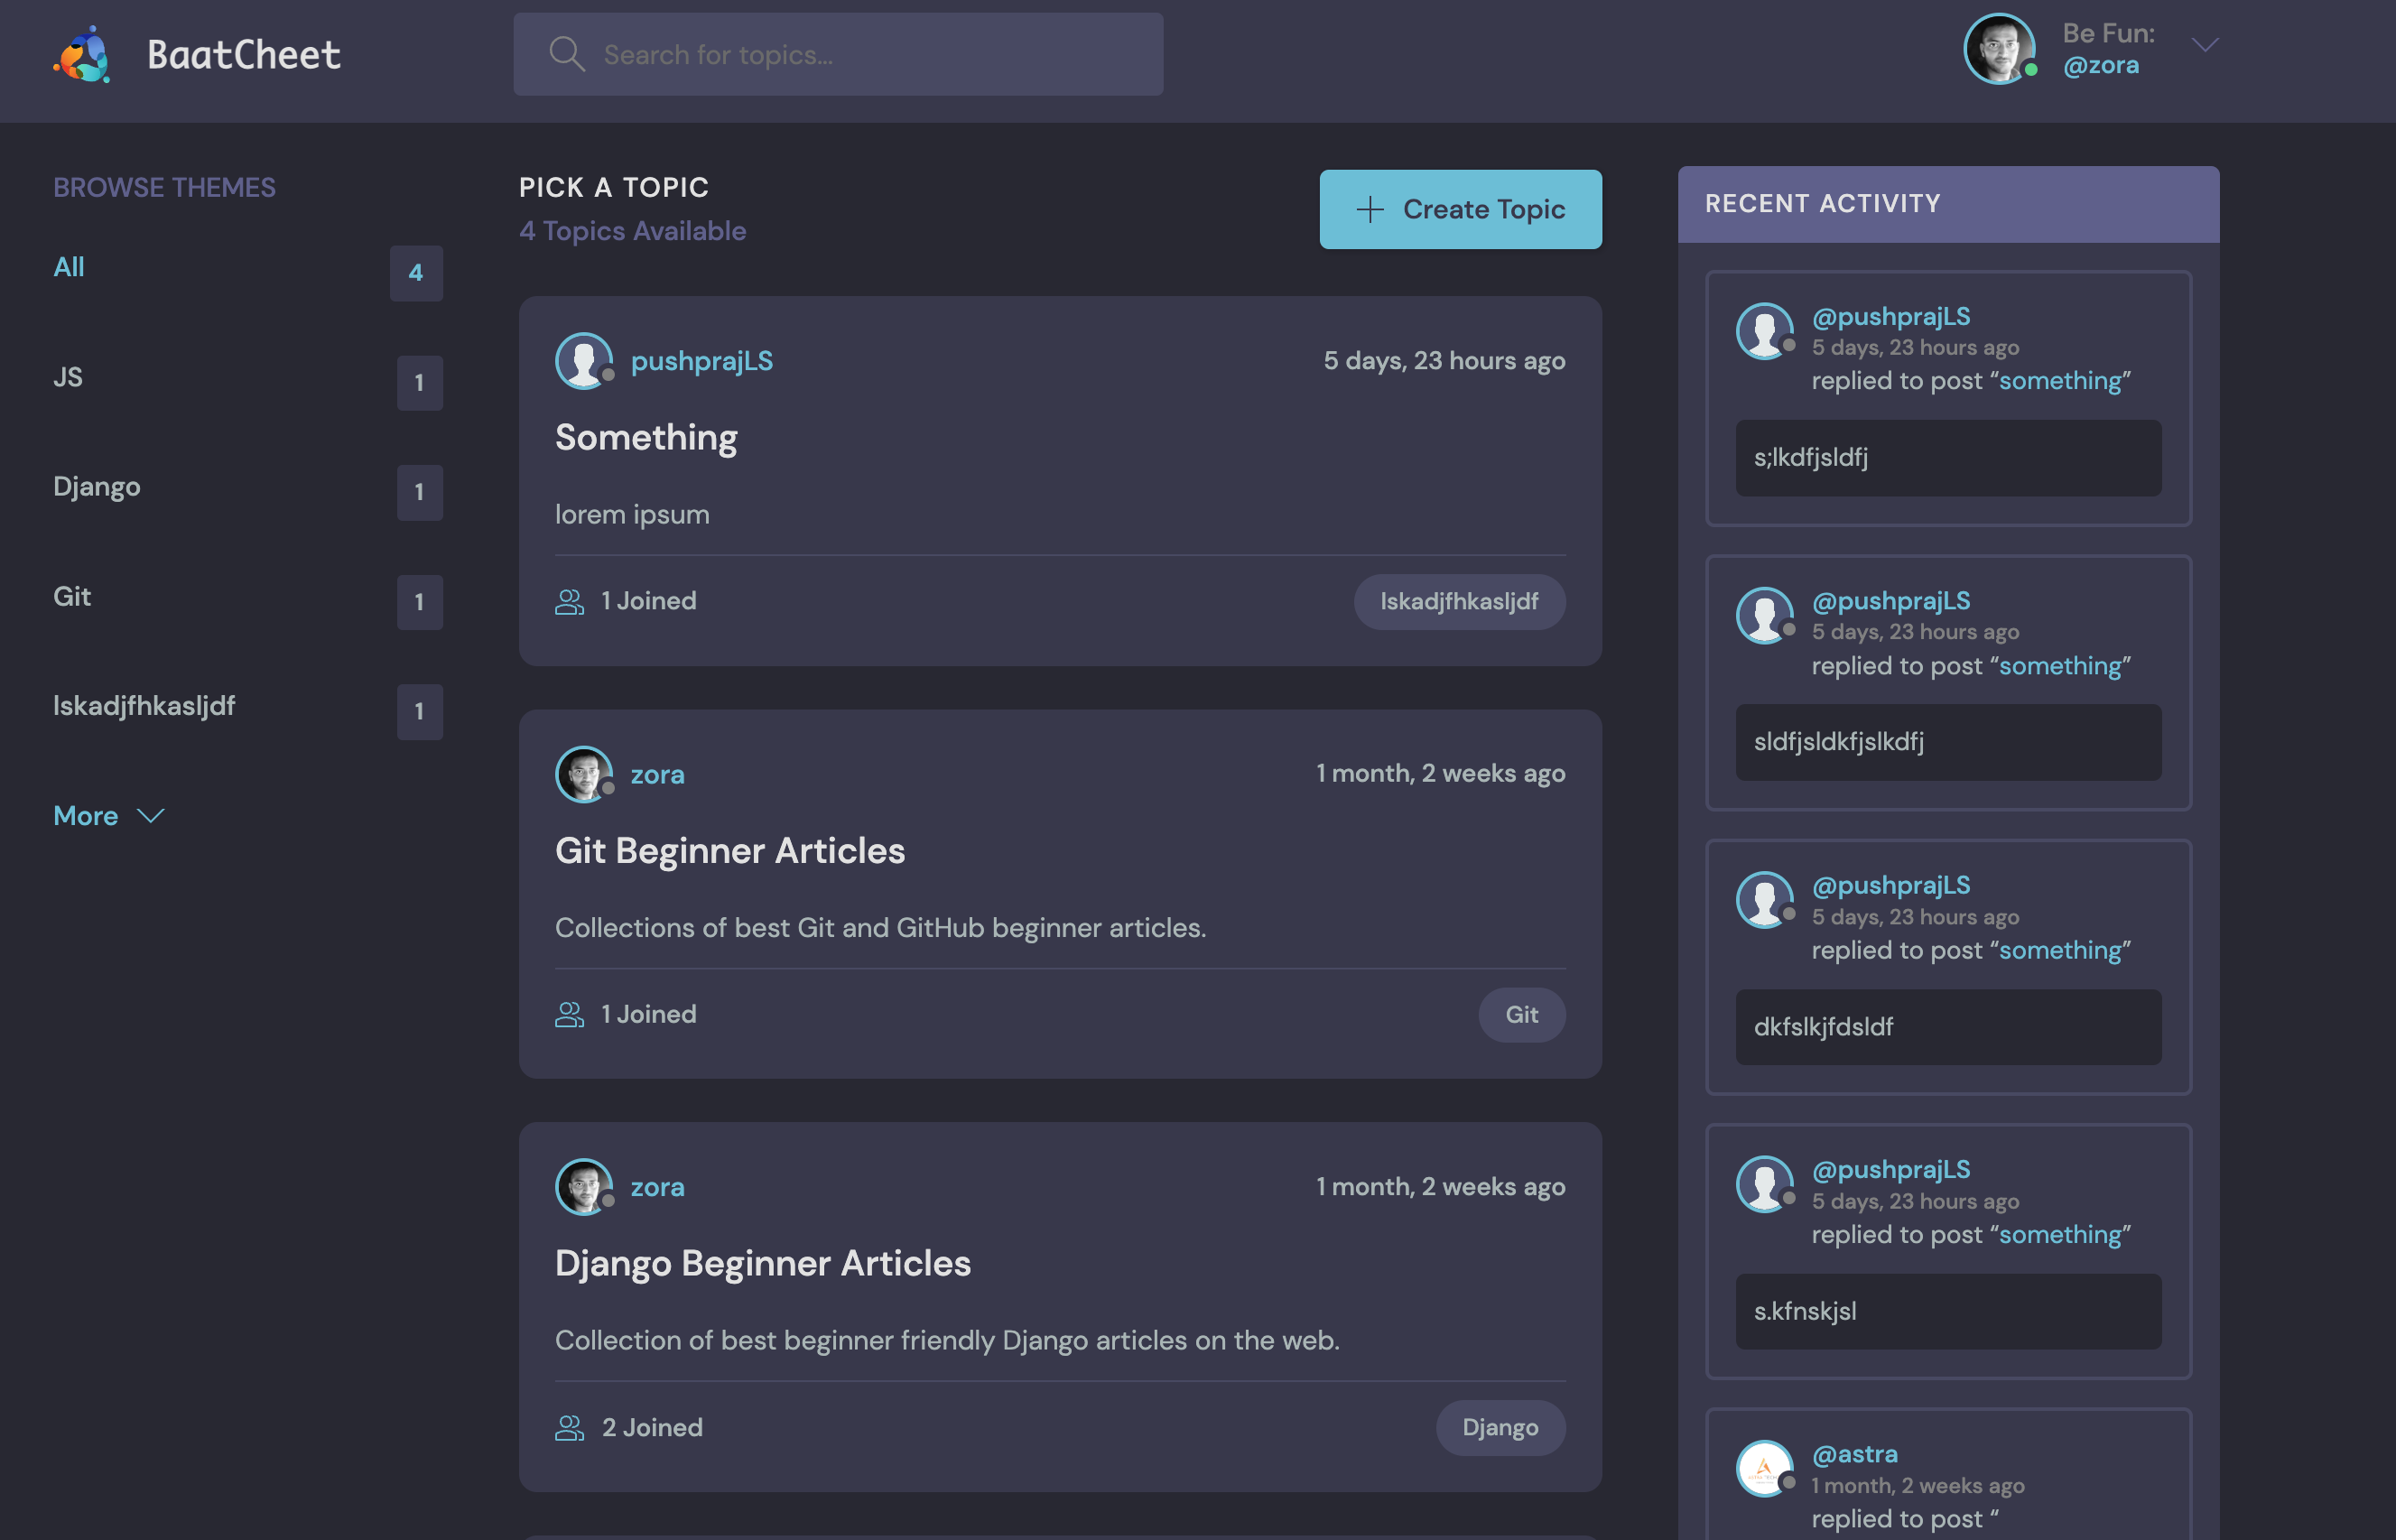Select the JS theme
The width and height of the screenshot is (2396, 1540).
coord(68,377)
